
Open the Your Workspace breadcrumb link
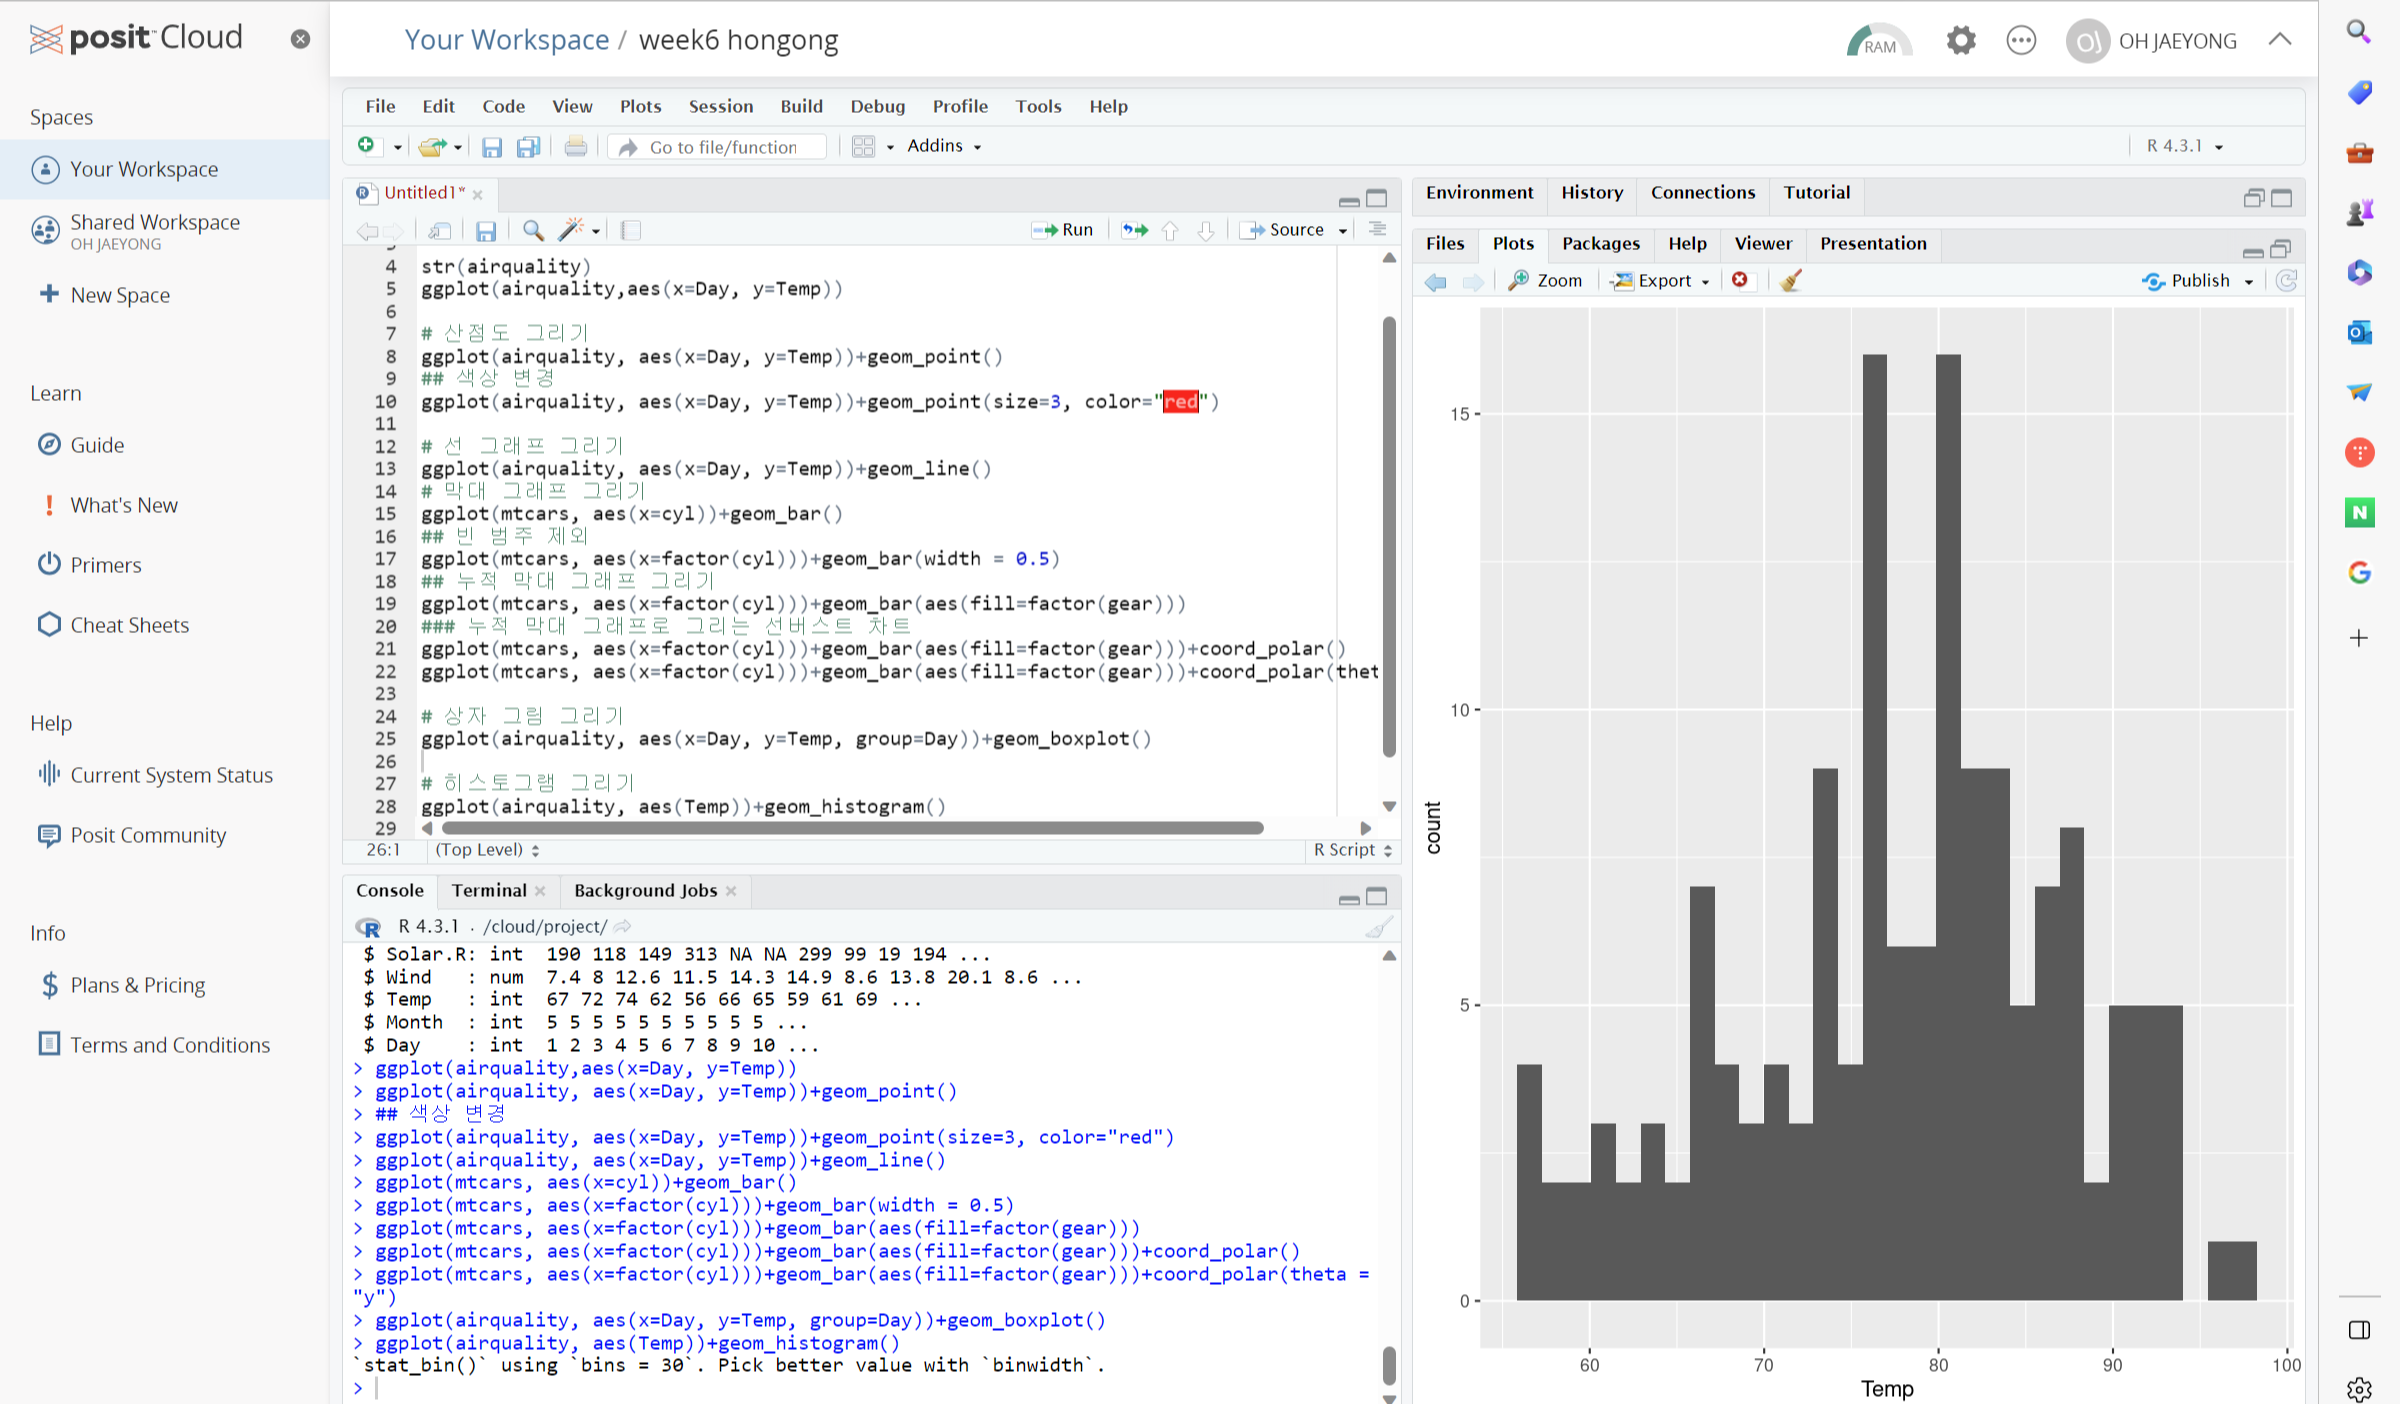(x=506, y=40)
